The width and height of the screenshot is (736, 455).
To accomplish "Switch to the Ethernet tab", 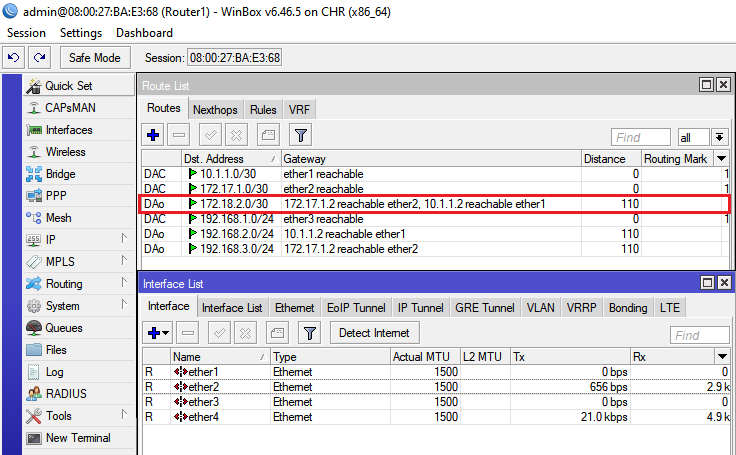I will tap(294, 308).
